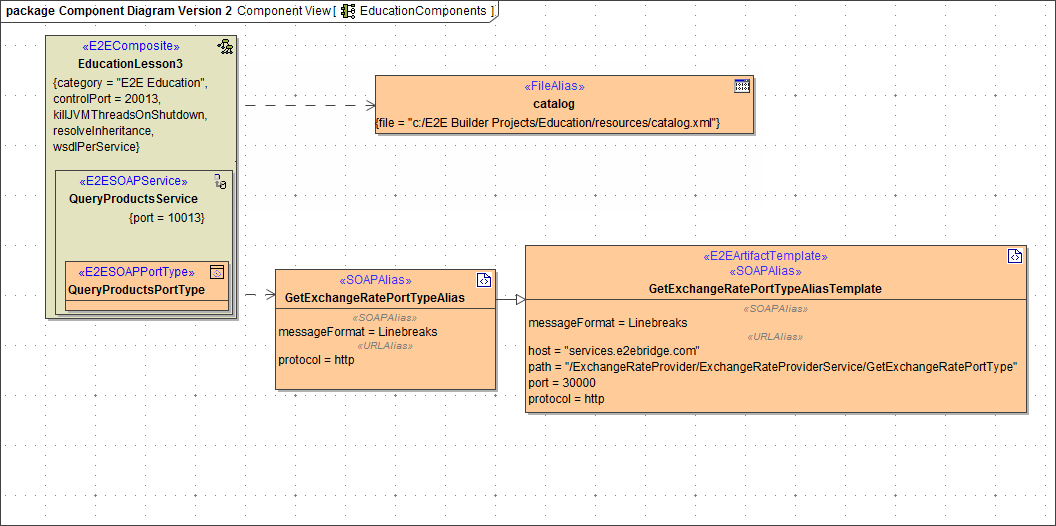Click the dashed arrow from QueryProductsPortType
Screen dimensions: 1056x526
click(x=258, y=294)
